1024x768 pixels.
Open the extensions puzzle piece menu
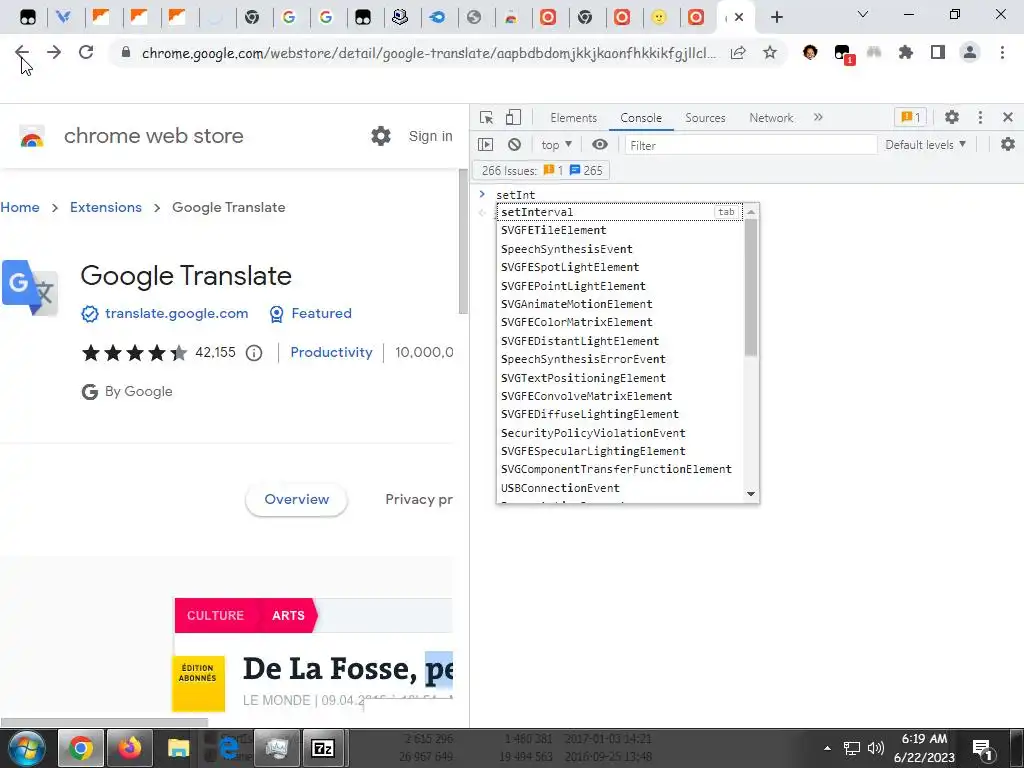coord(906,52)
